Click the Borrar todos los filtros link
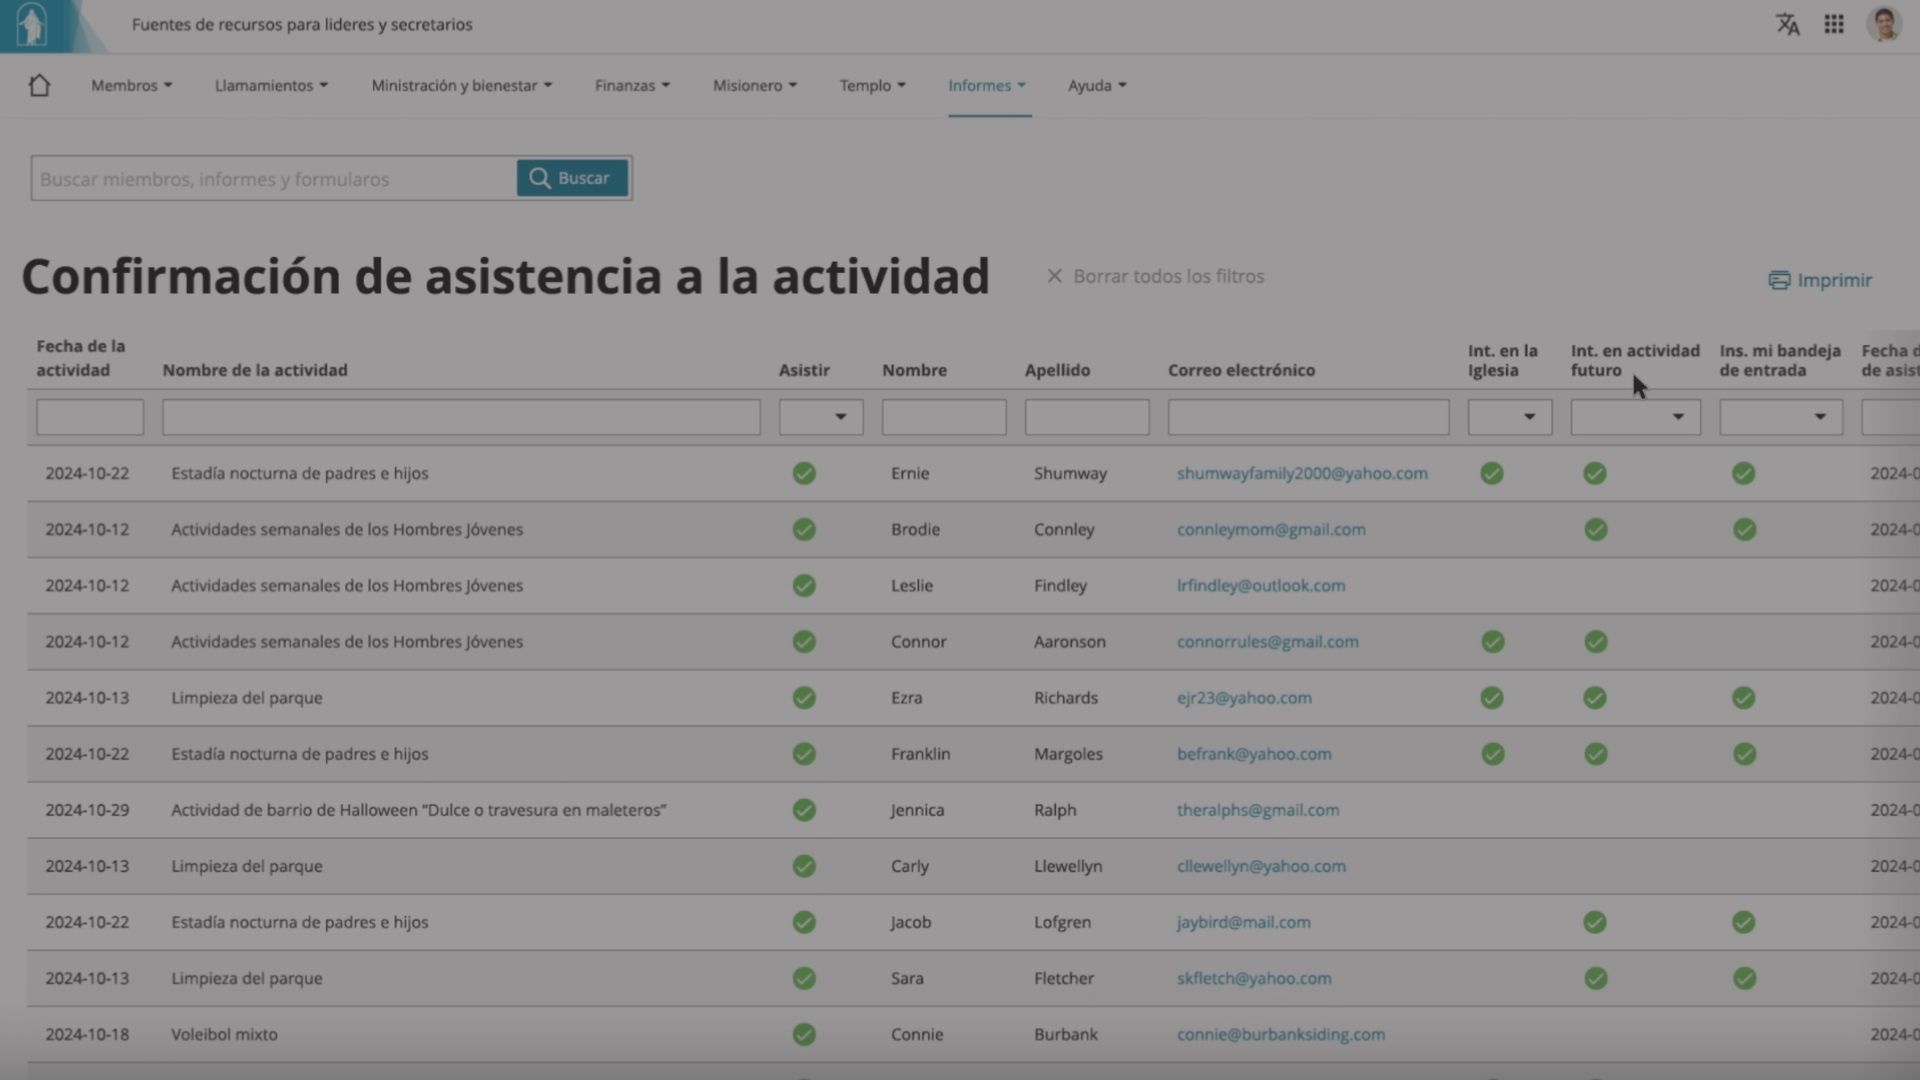The image size is (1920, 1080). pyautogui.click(x=1168, y=276)
